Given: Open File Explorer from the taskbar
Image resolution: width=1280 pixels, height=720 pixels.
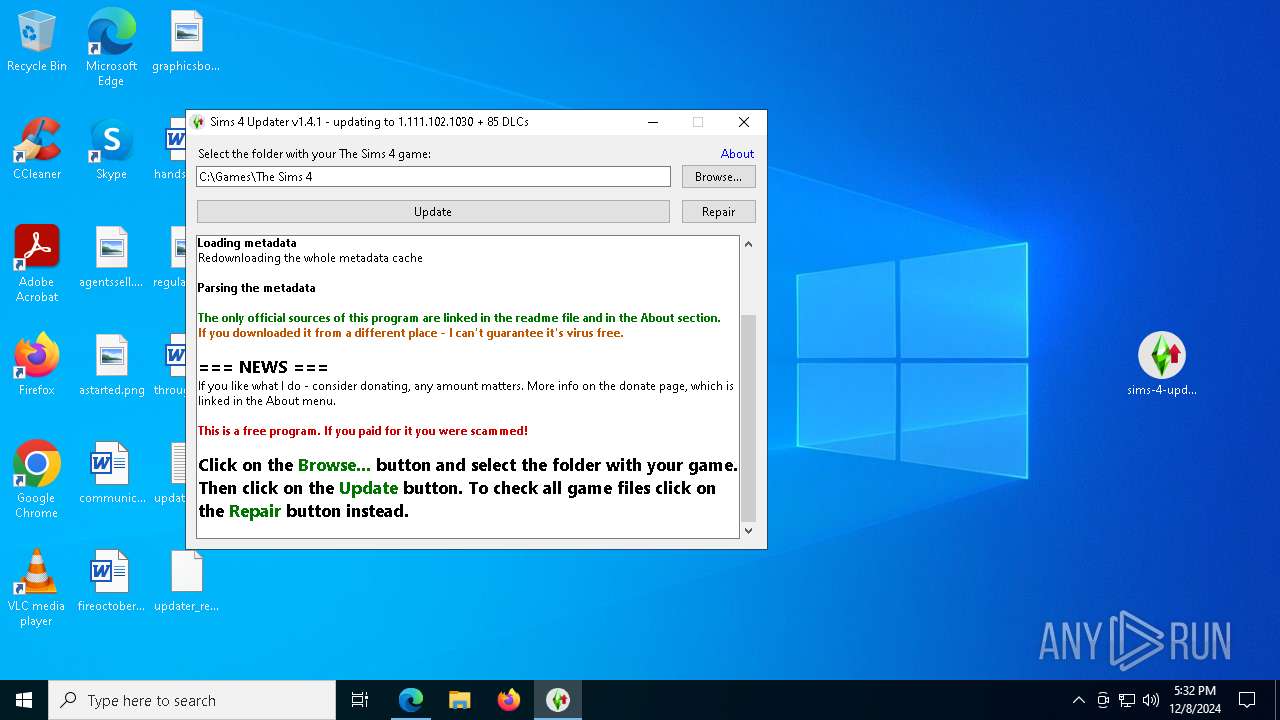Looking at the screenshot, I should (x=460, y=700).
